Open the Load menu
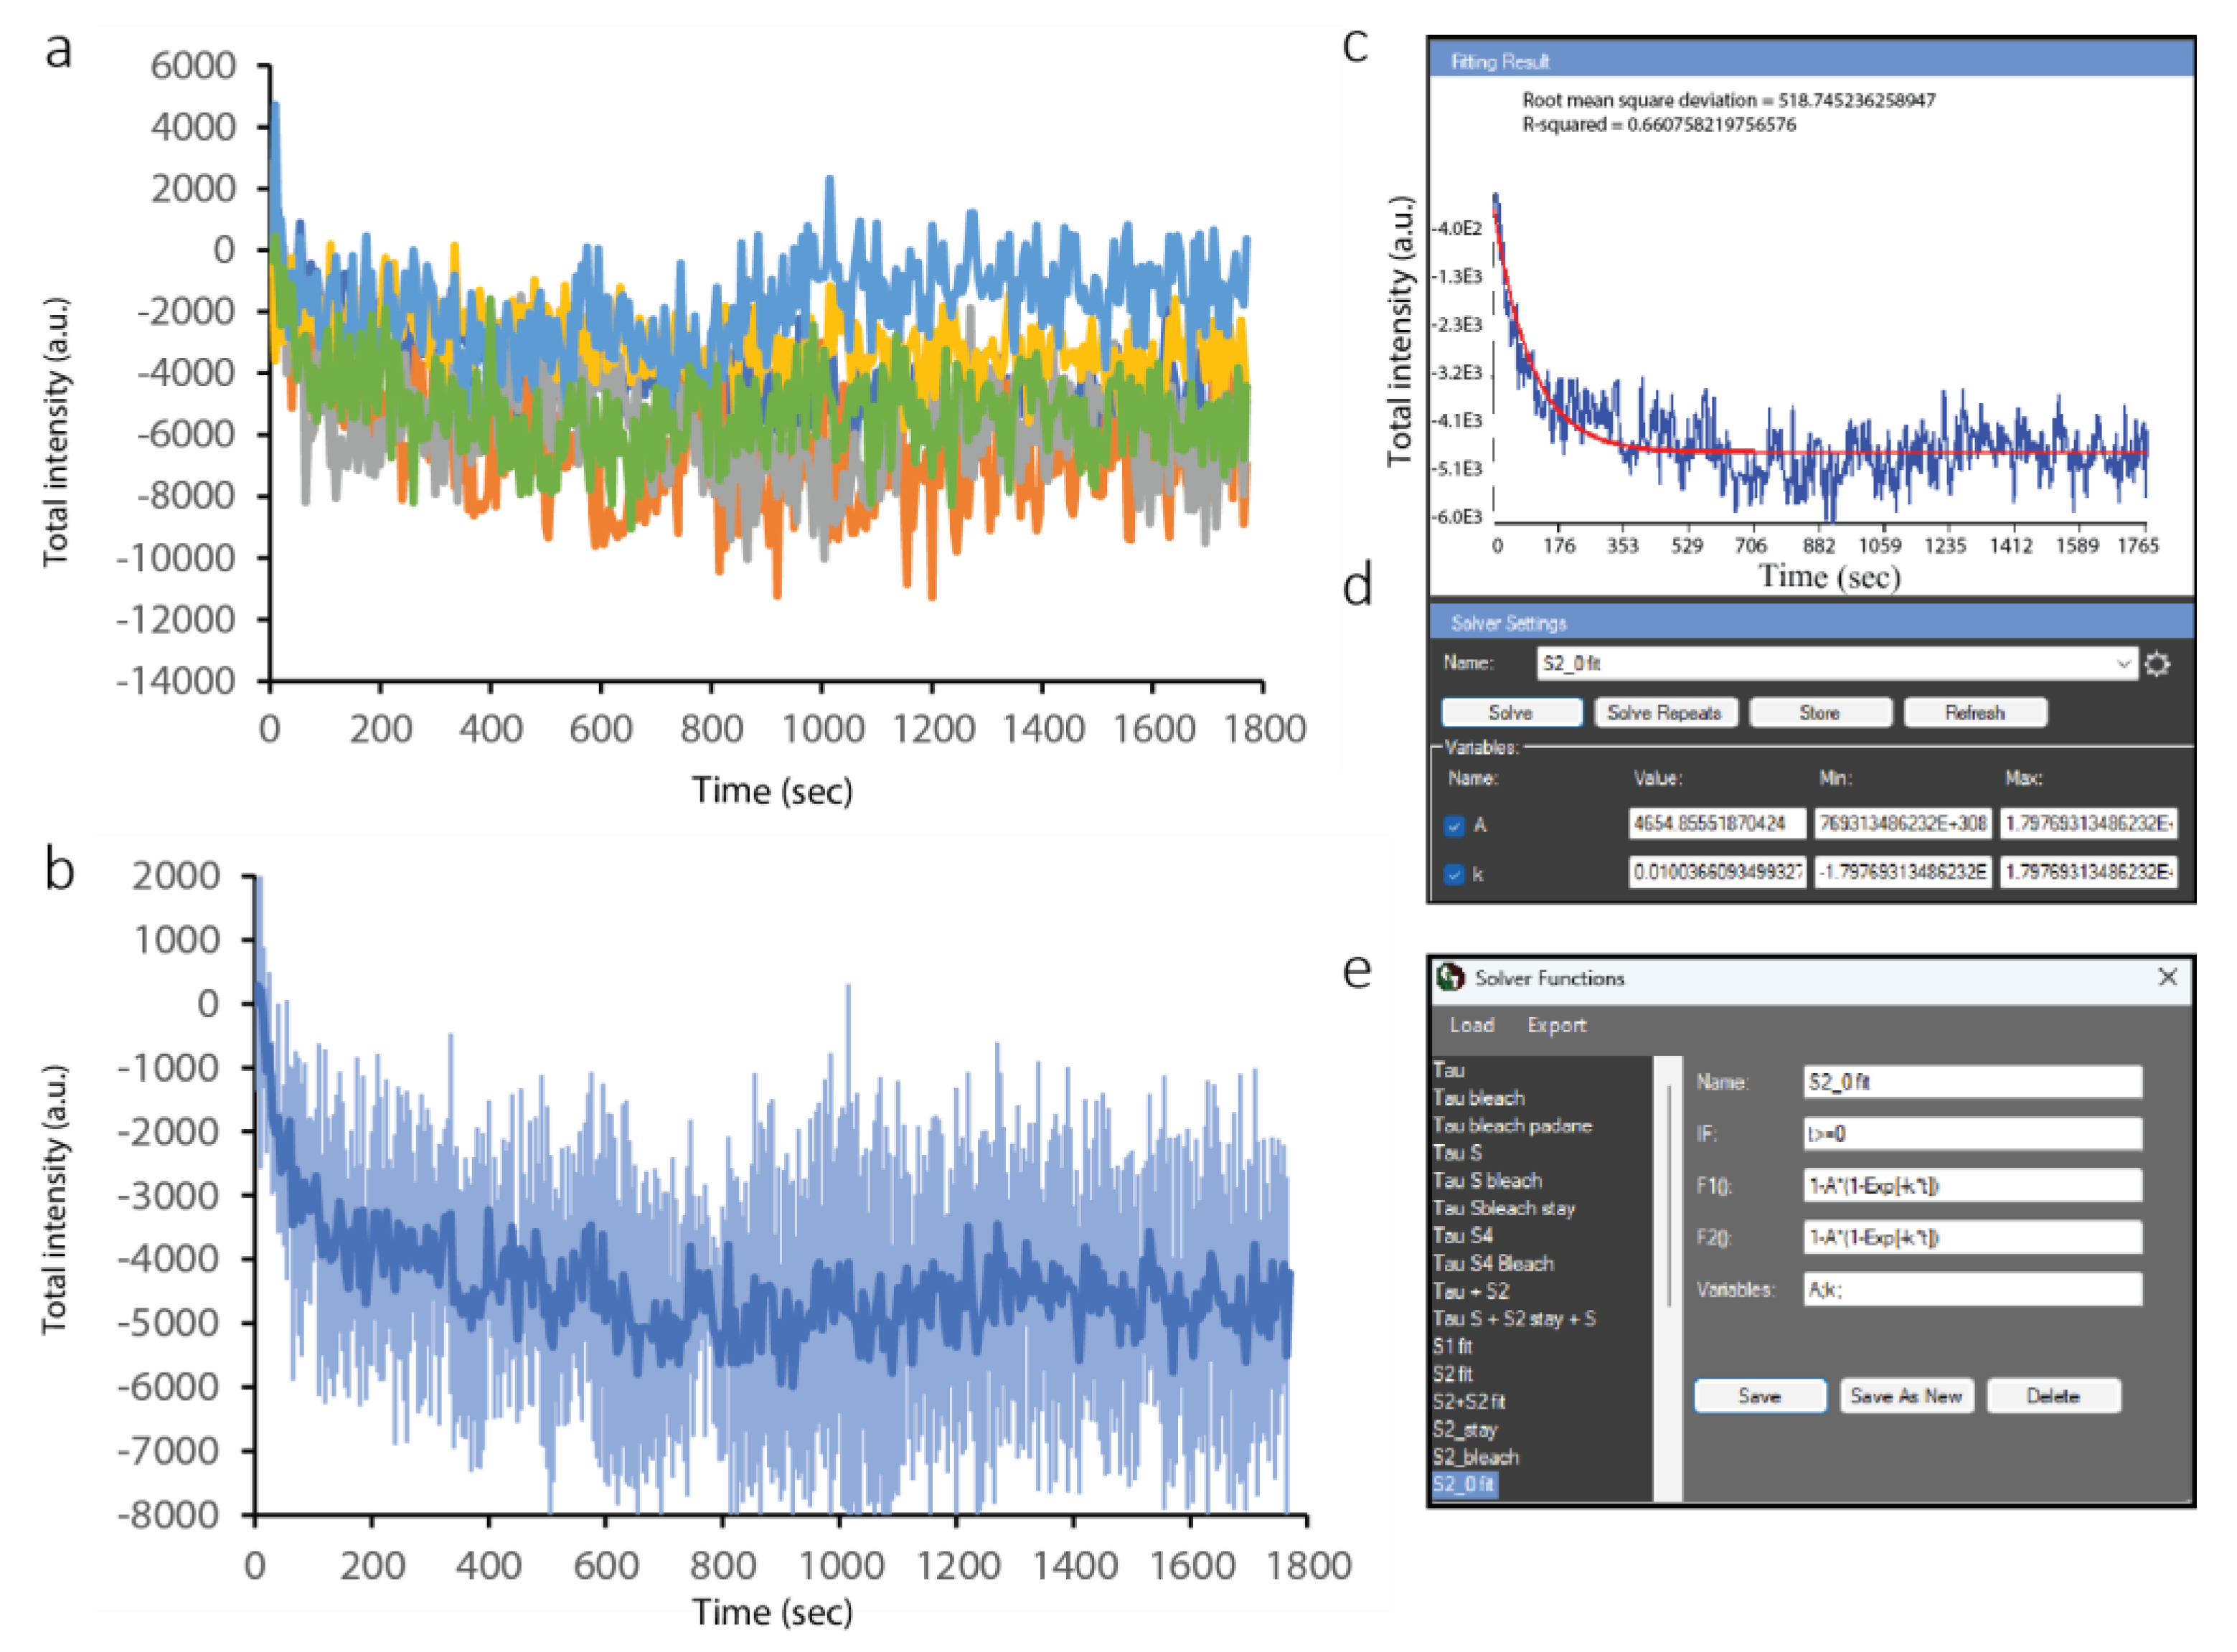Viewport: 2237px width, 1652px height. tap(1471, 1025)
